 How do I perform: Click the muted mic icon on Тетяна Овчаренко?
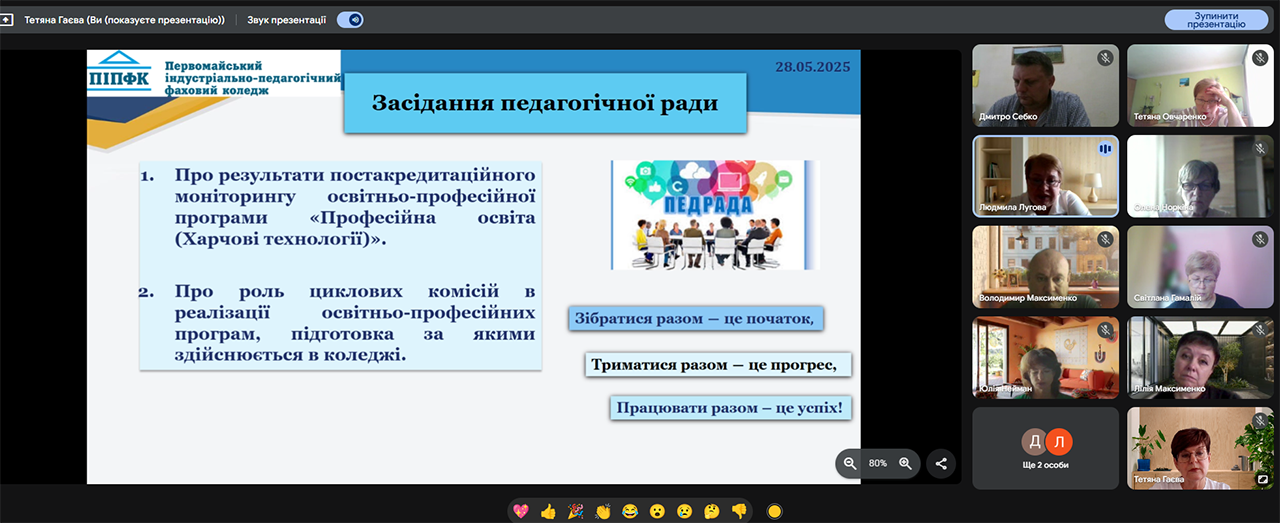(1260, 58)
